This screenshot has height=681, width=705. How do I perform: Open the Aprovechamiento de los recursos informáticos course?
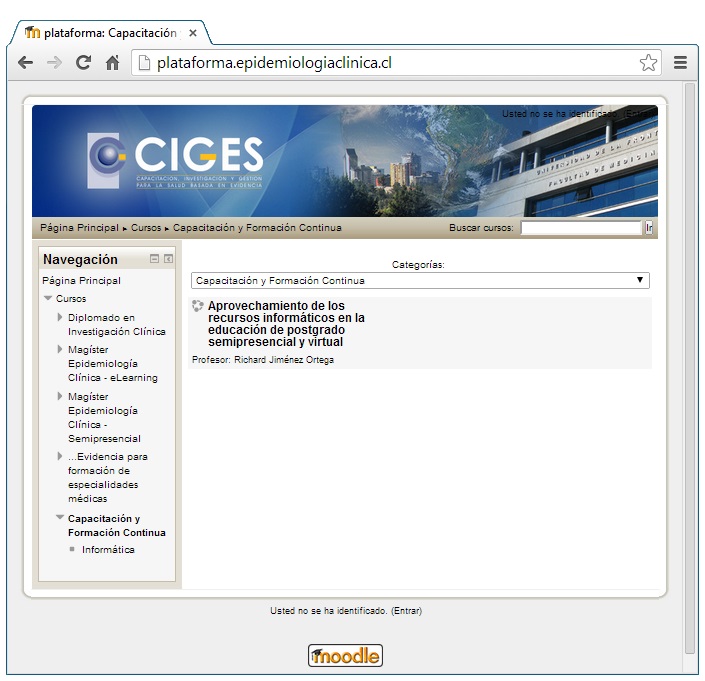(x=286, y=324)
